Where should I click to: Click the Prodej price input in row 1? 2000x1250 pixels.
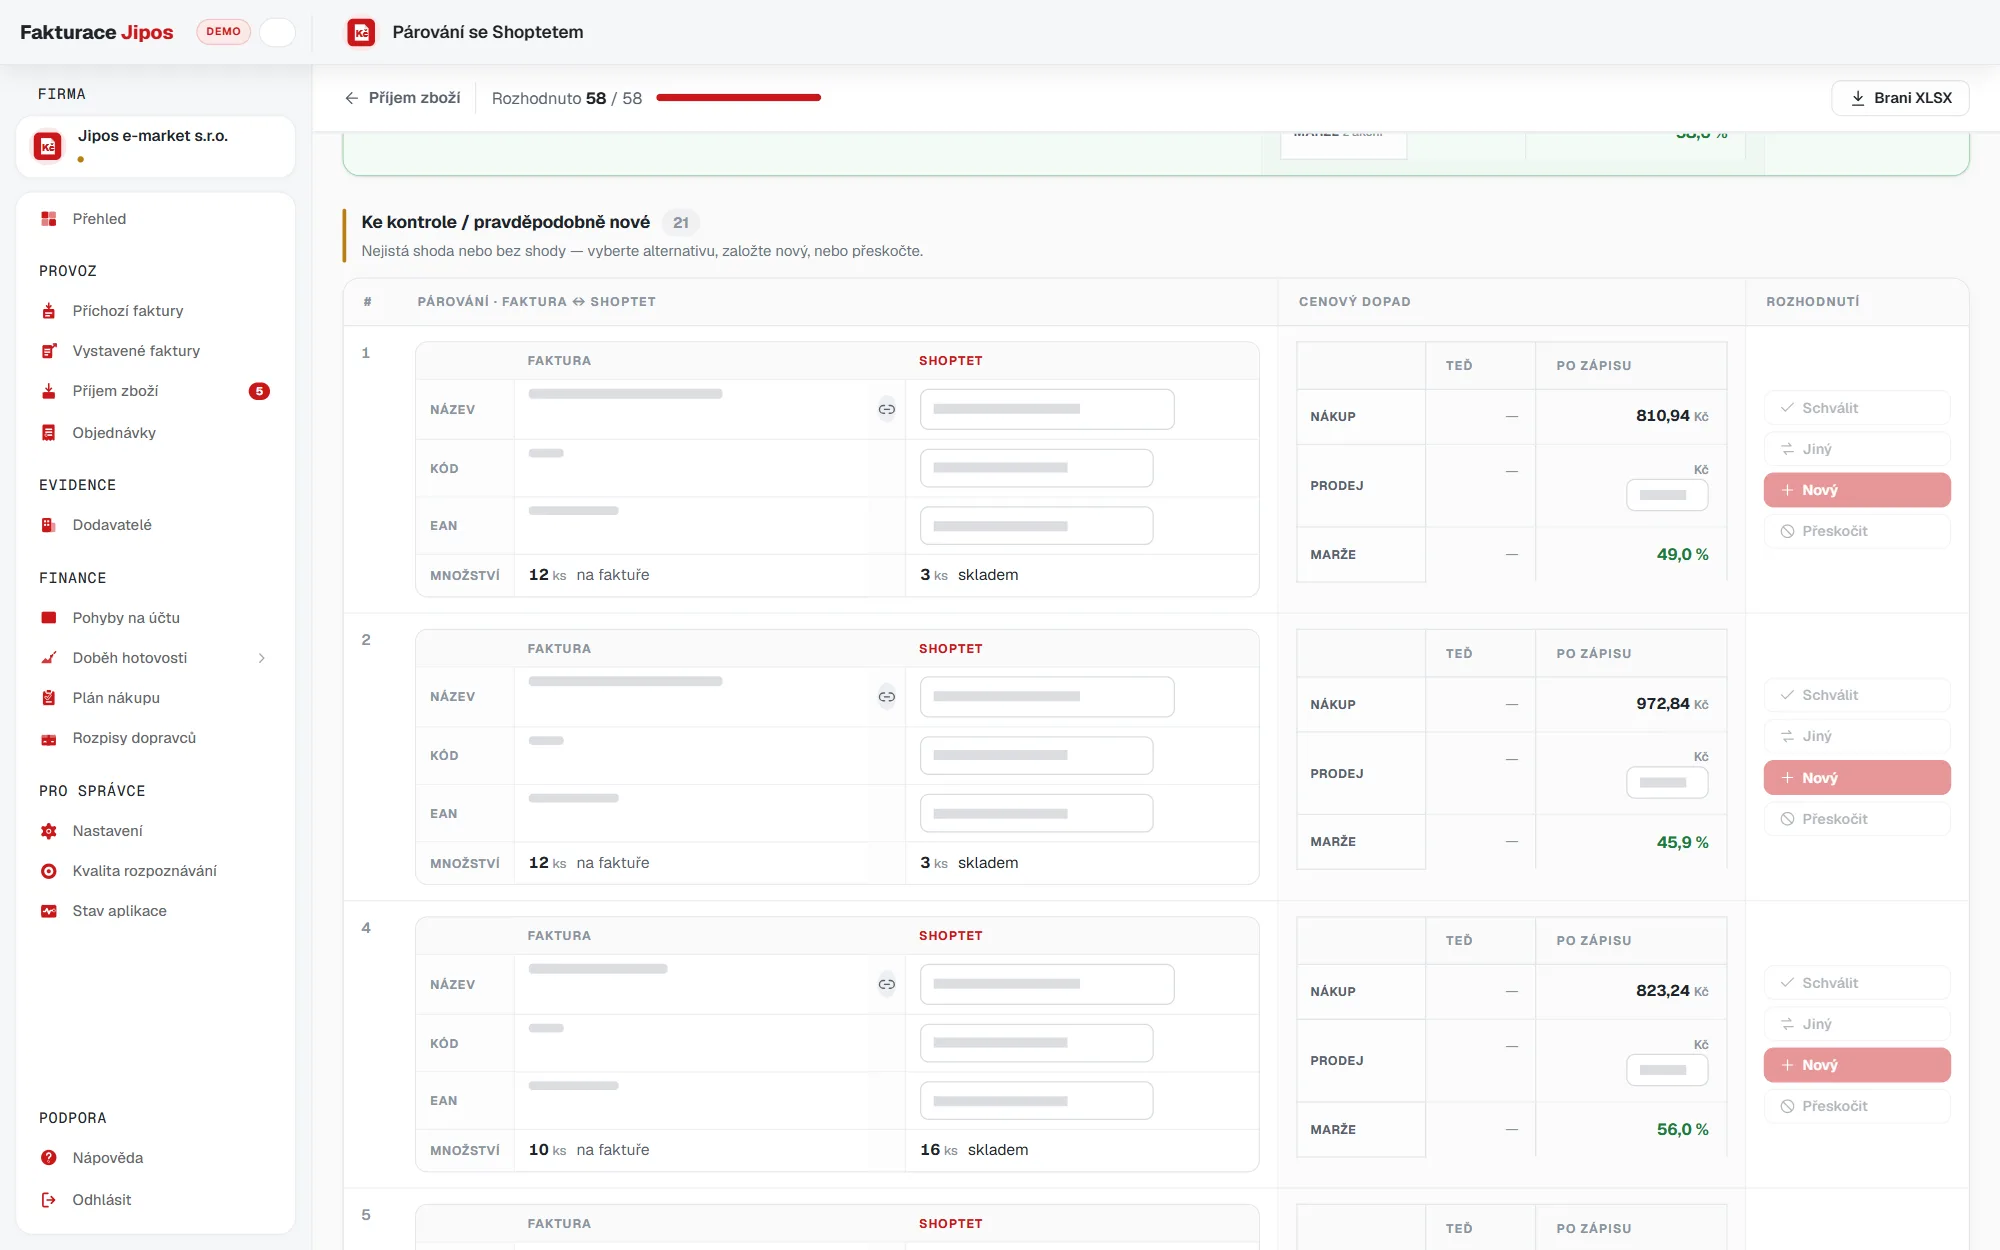click(x=1667, y=495)
